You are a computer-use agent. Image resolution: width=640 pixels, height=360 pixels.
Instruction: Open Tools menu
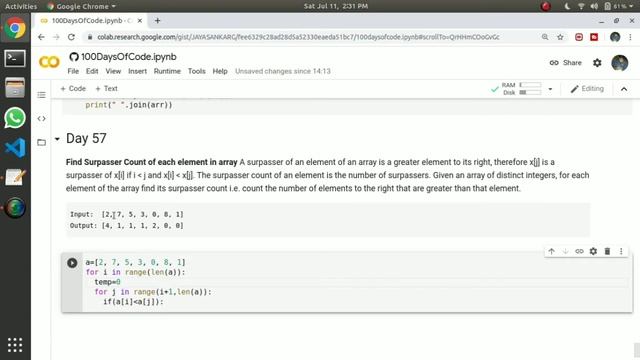[197, 71]
